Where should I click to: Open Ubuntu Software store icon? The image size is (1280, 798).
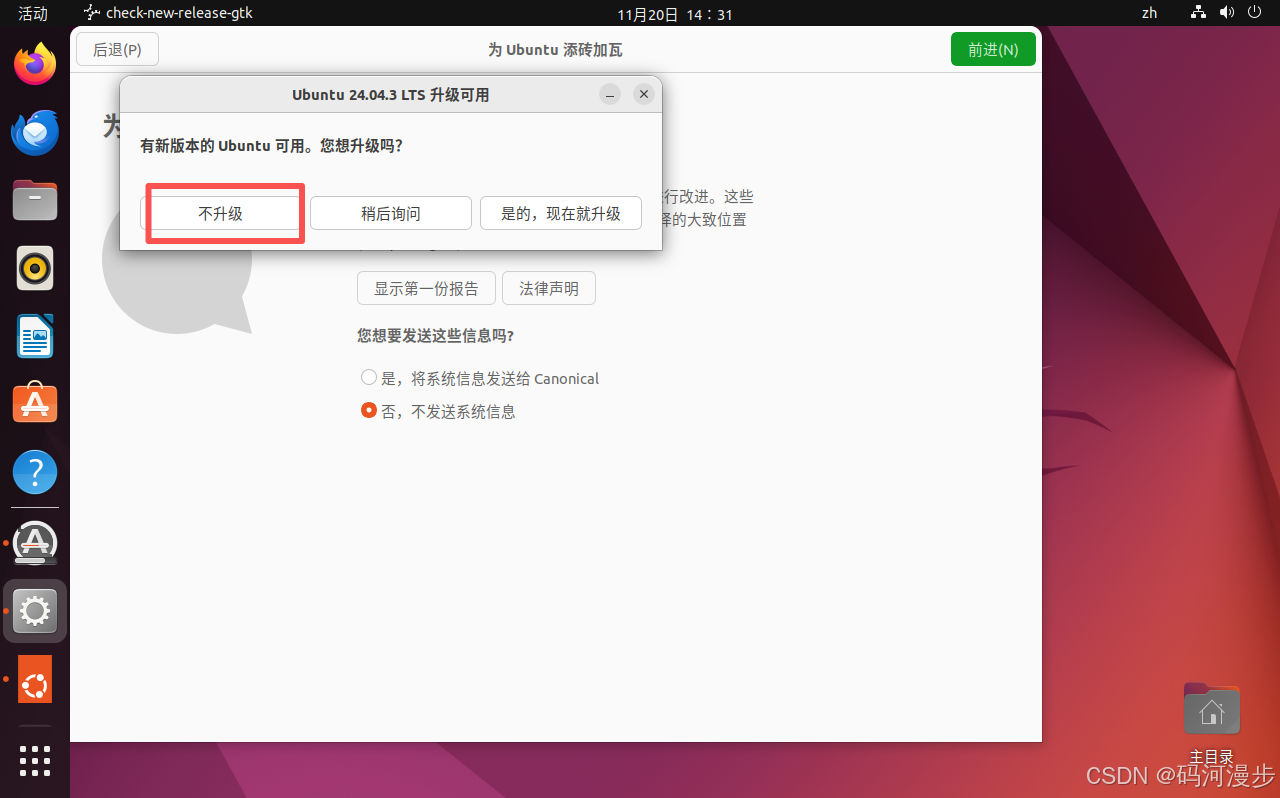click(35, 403)
